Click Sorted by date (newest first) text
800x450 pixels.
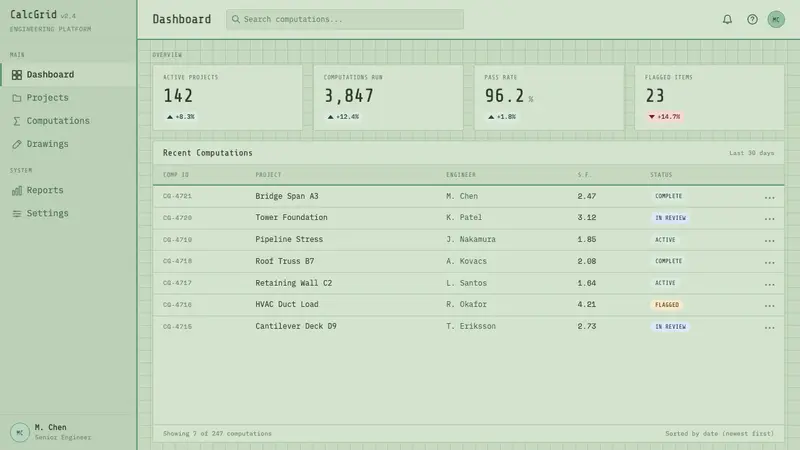pyautogui.click(x=719, y=434)
